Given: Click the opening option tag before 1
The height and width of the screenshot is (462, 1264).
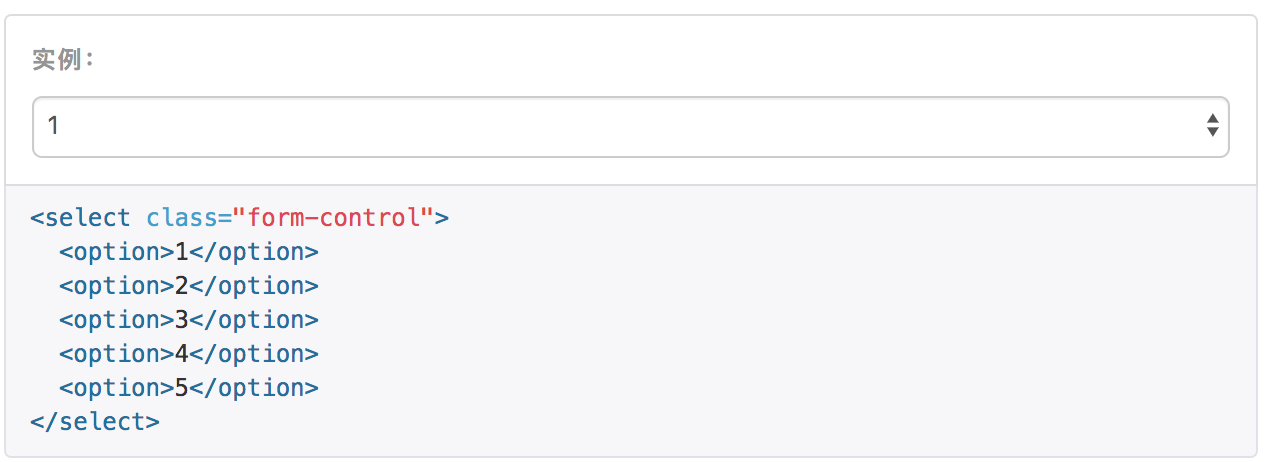Looking at the screenshot, I should (116, 252).
